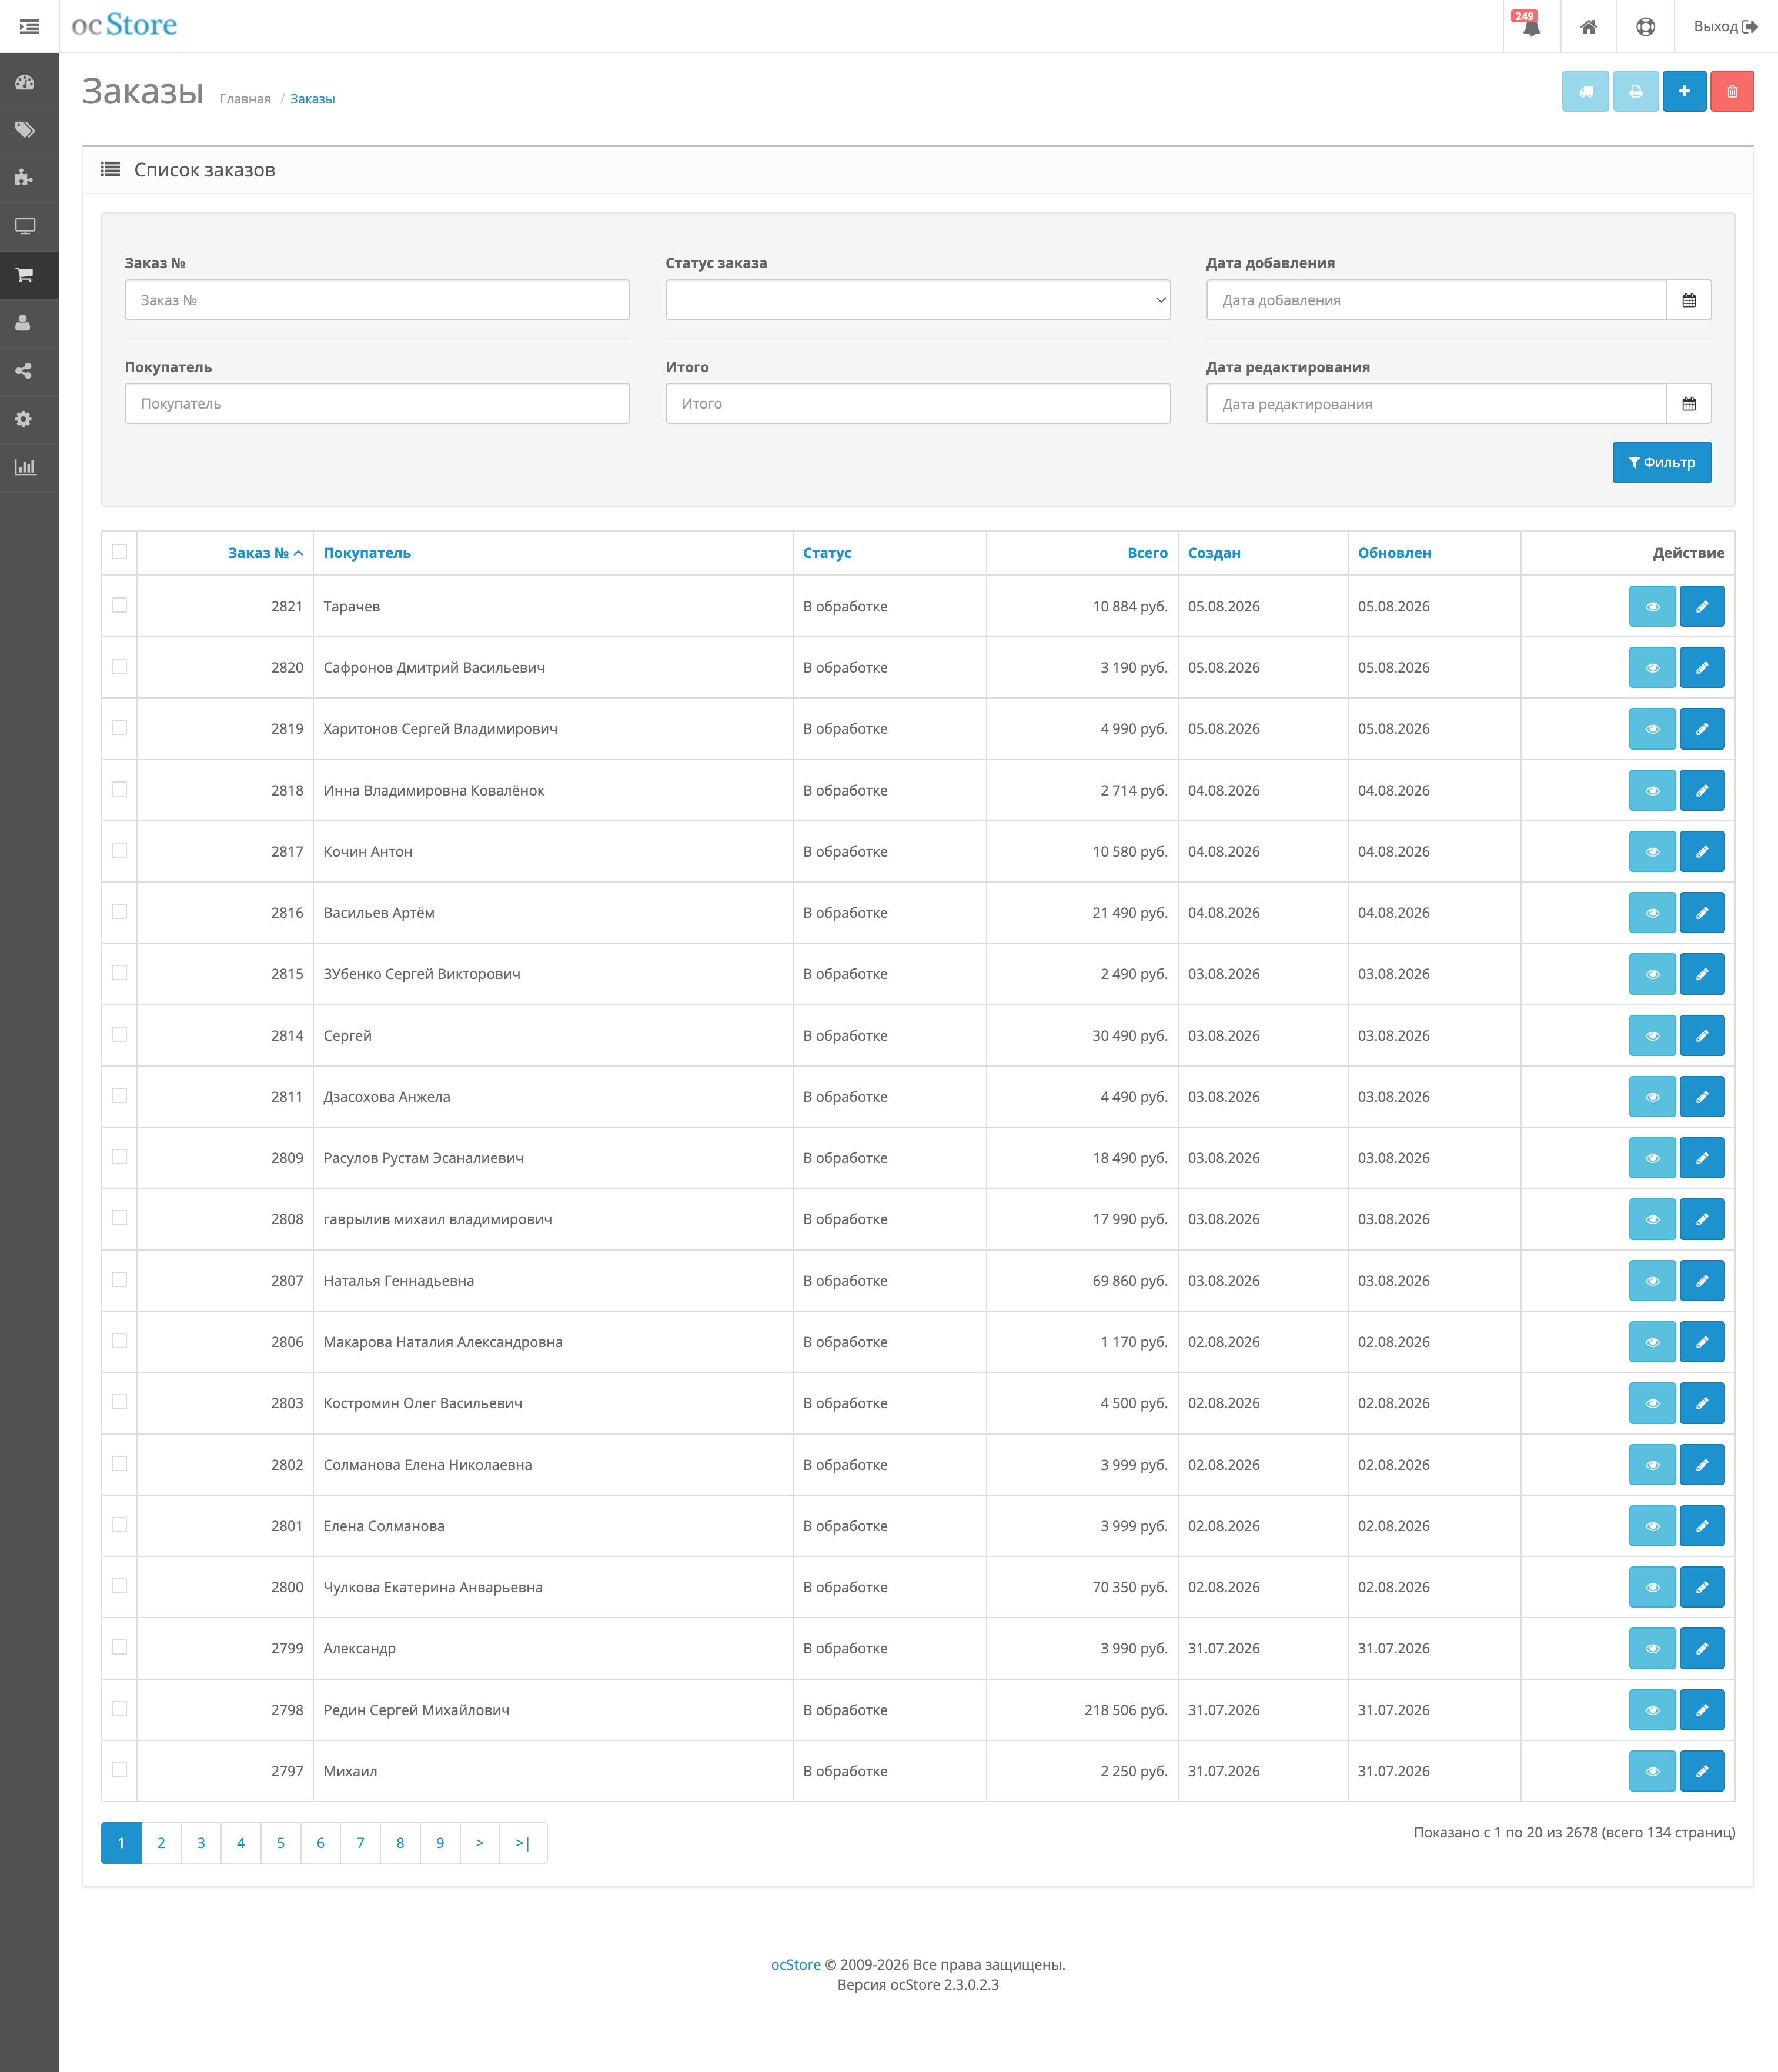Viewport: 1778px width, 2072px height.
Task: Click the shipping list truck button
Action: 1585,91
